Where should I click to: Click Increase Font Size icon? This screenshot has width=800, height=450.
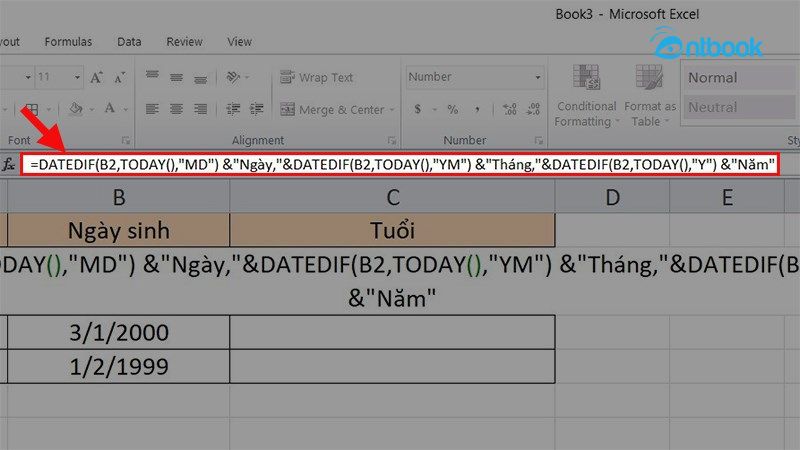tap(96, 78)
